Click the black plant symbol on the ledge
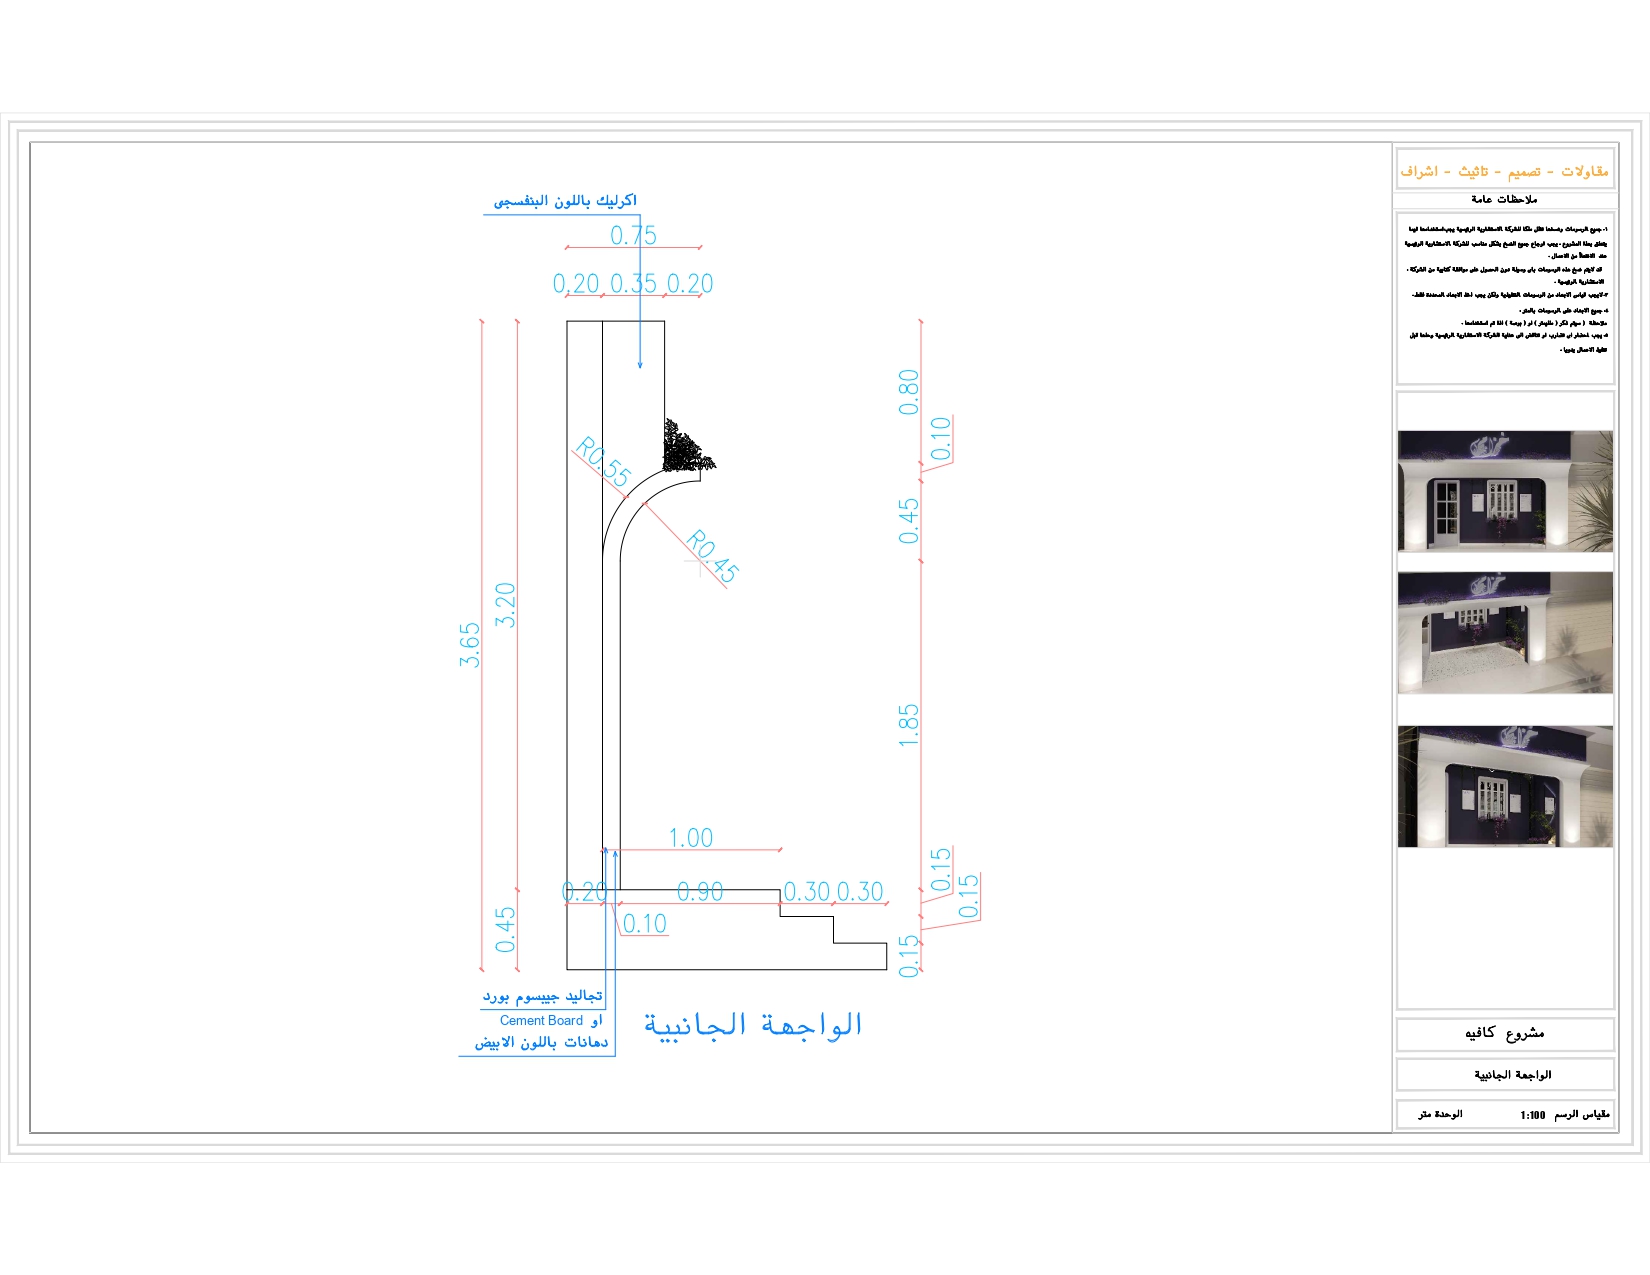The width and height of the screenshot is (1650, 1275). coord(687,446)
